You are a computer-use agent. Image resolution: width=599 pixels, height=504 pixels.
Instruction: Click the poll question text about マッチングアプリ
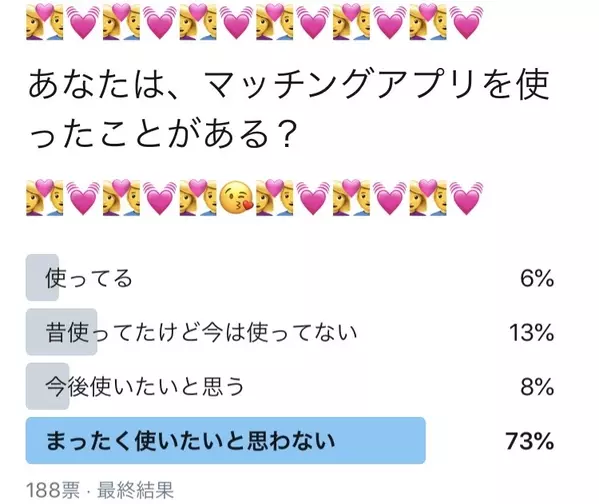tap(289, 110)
